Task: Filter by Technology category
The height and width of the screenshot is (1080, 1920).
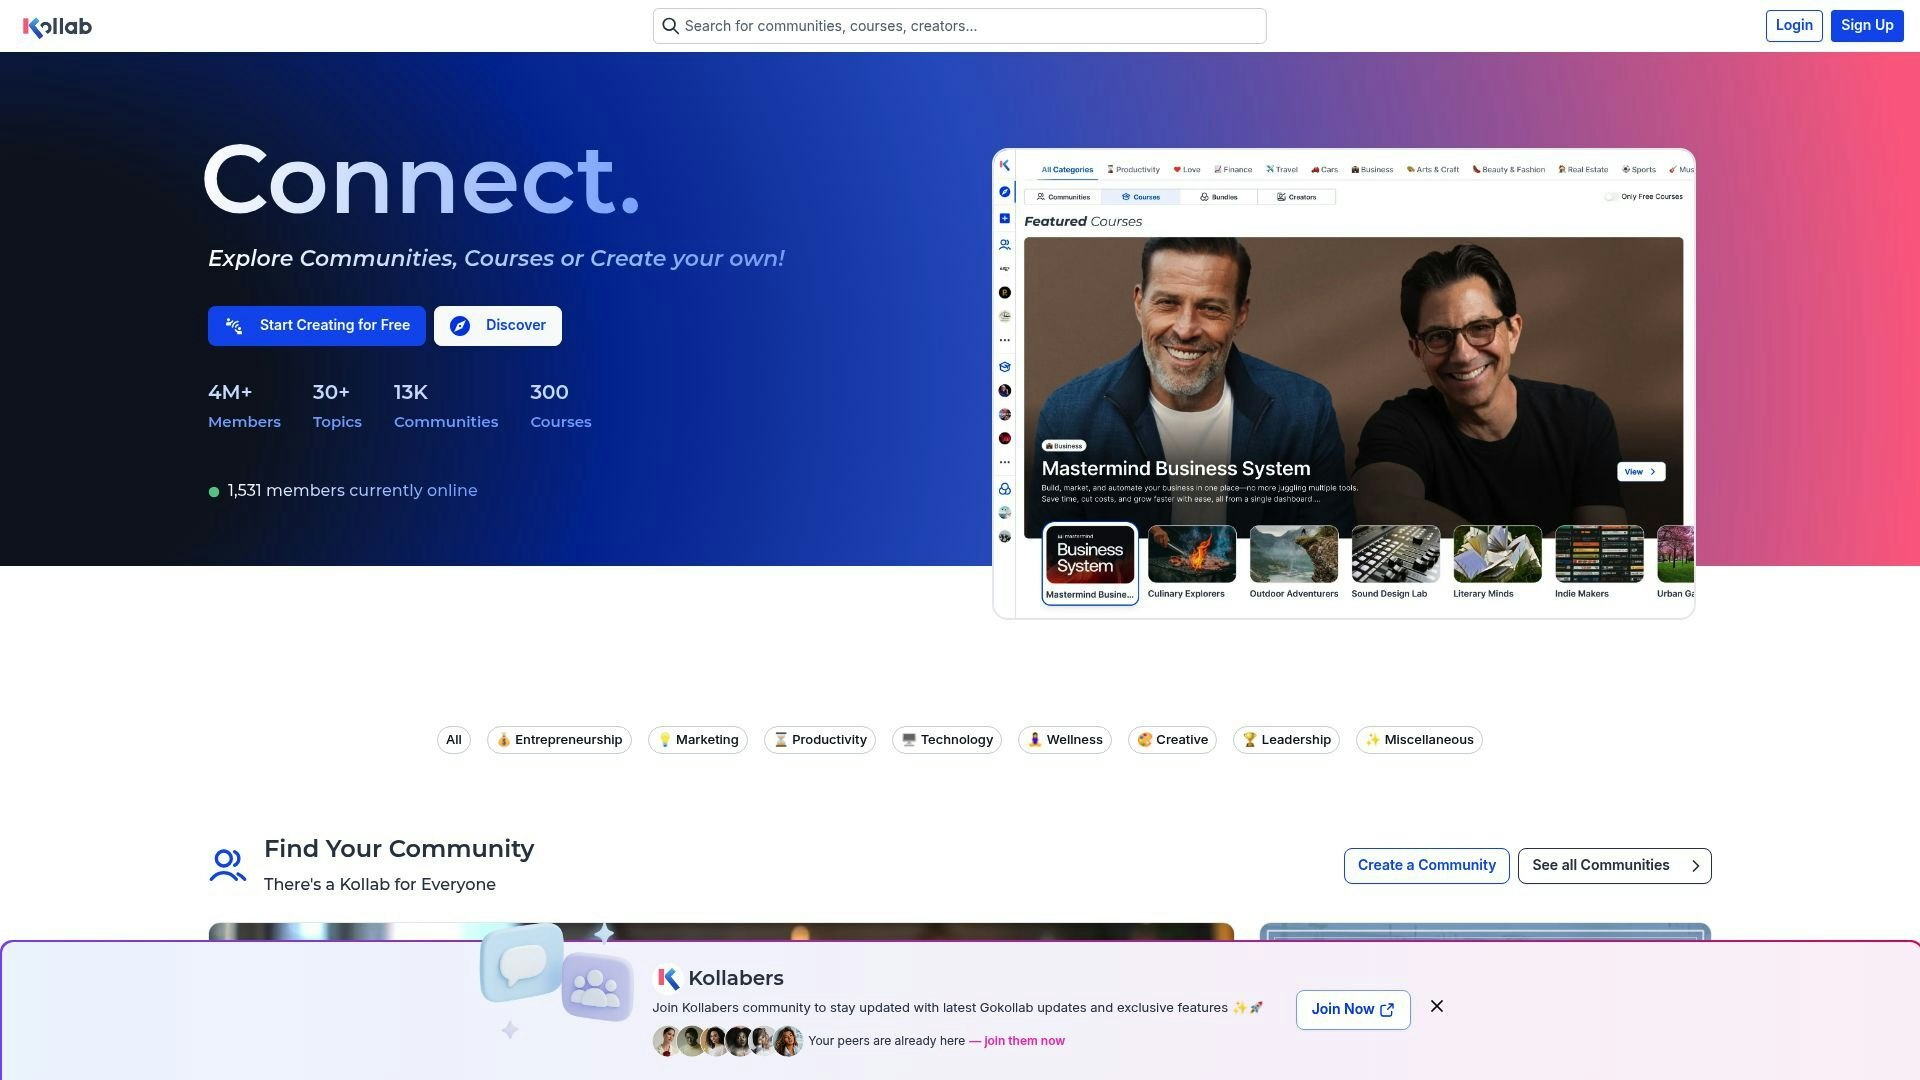Action: (946, 740)
